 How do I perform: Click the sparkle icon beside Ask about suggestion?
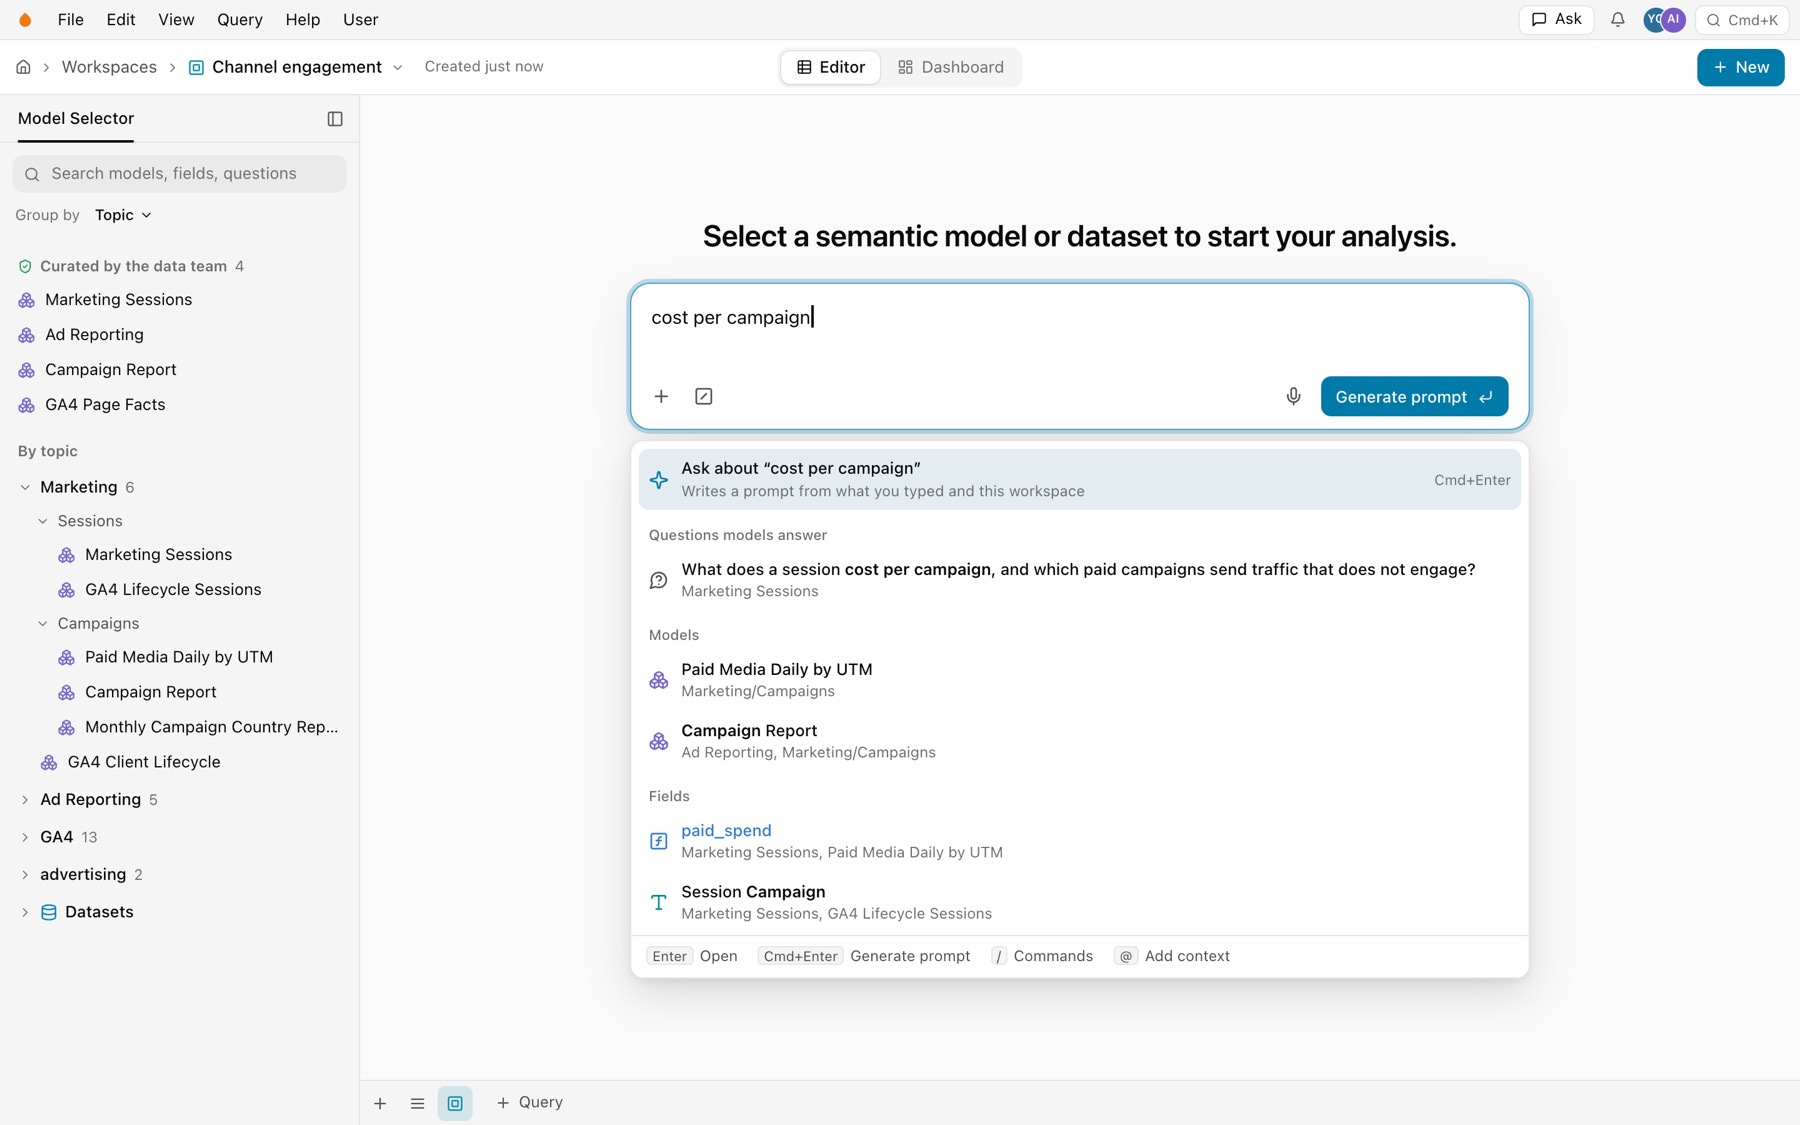click(x=658, y=480)
